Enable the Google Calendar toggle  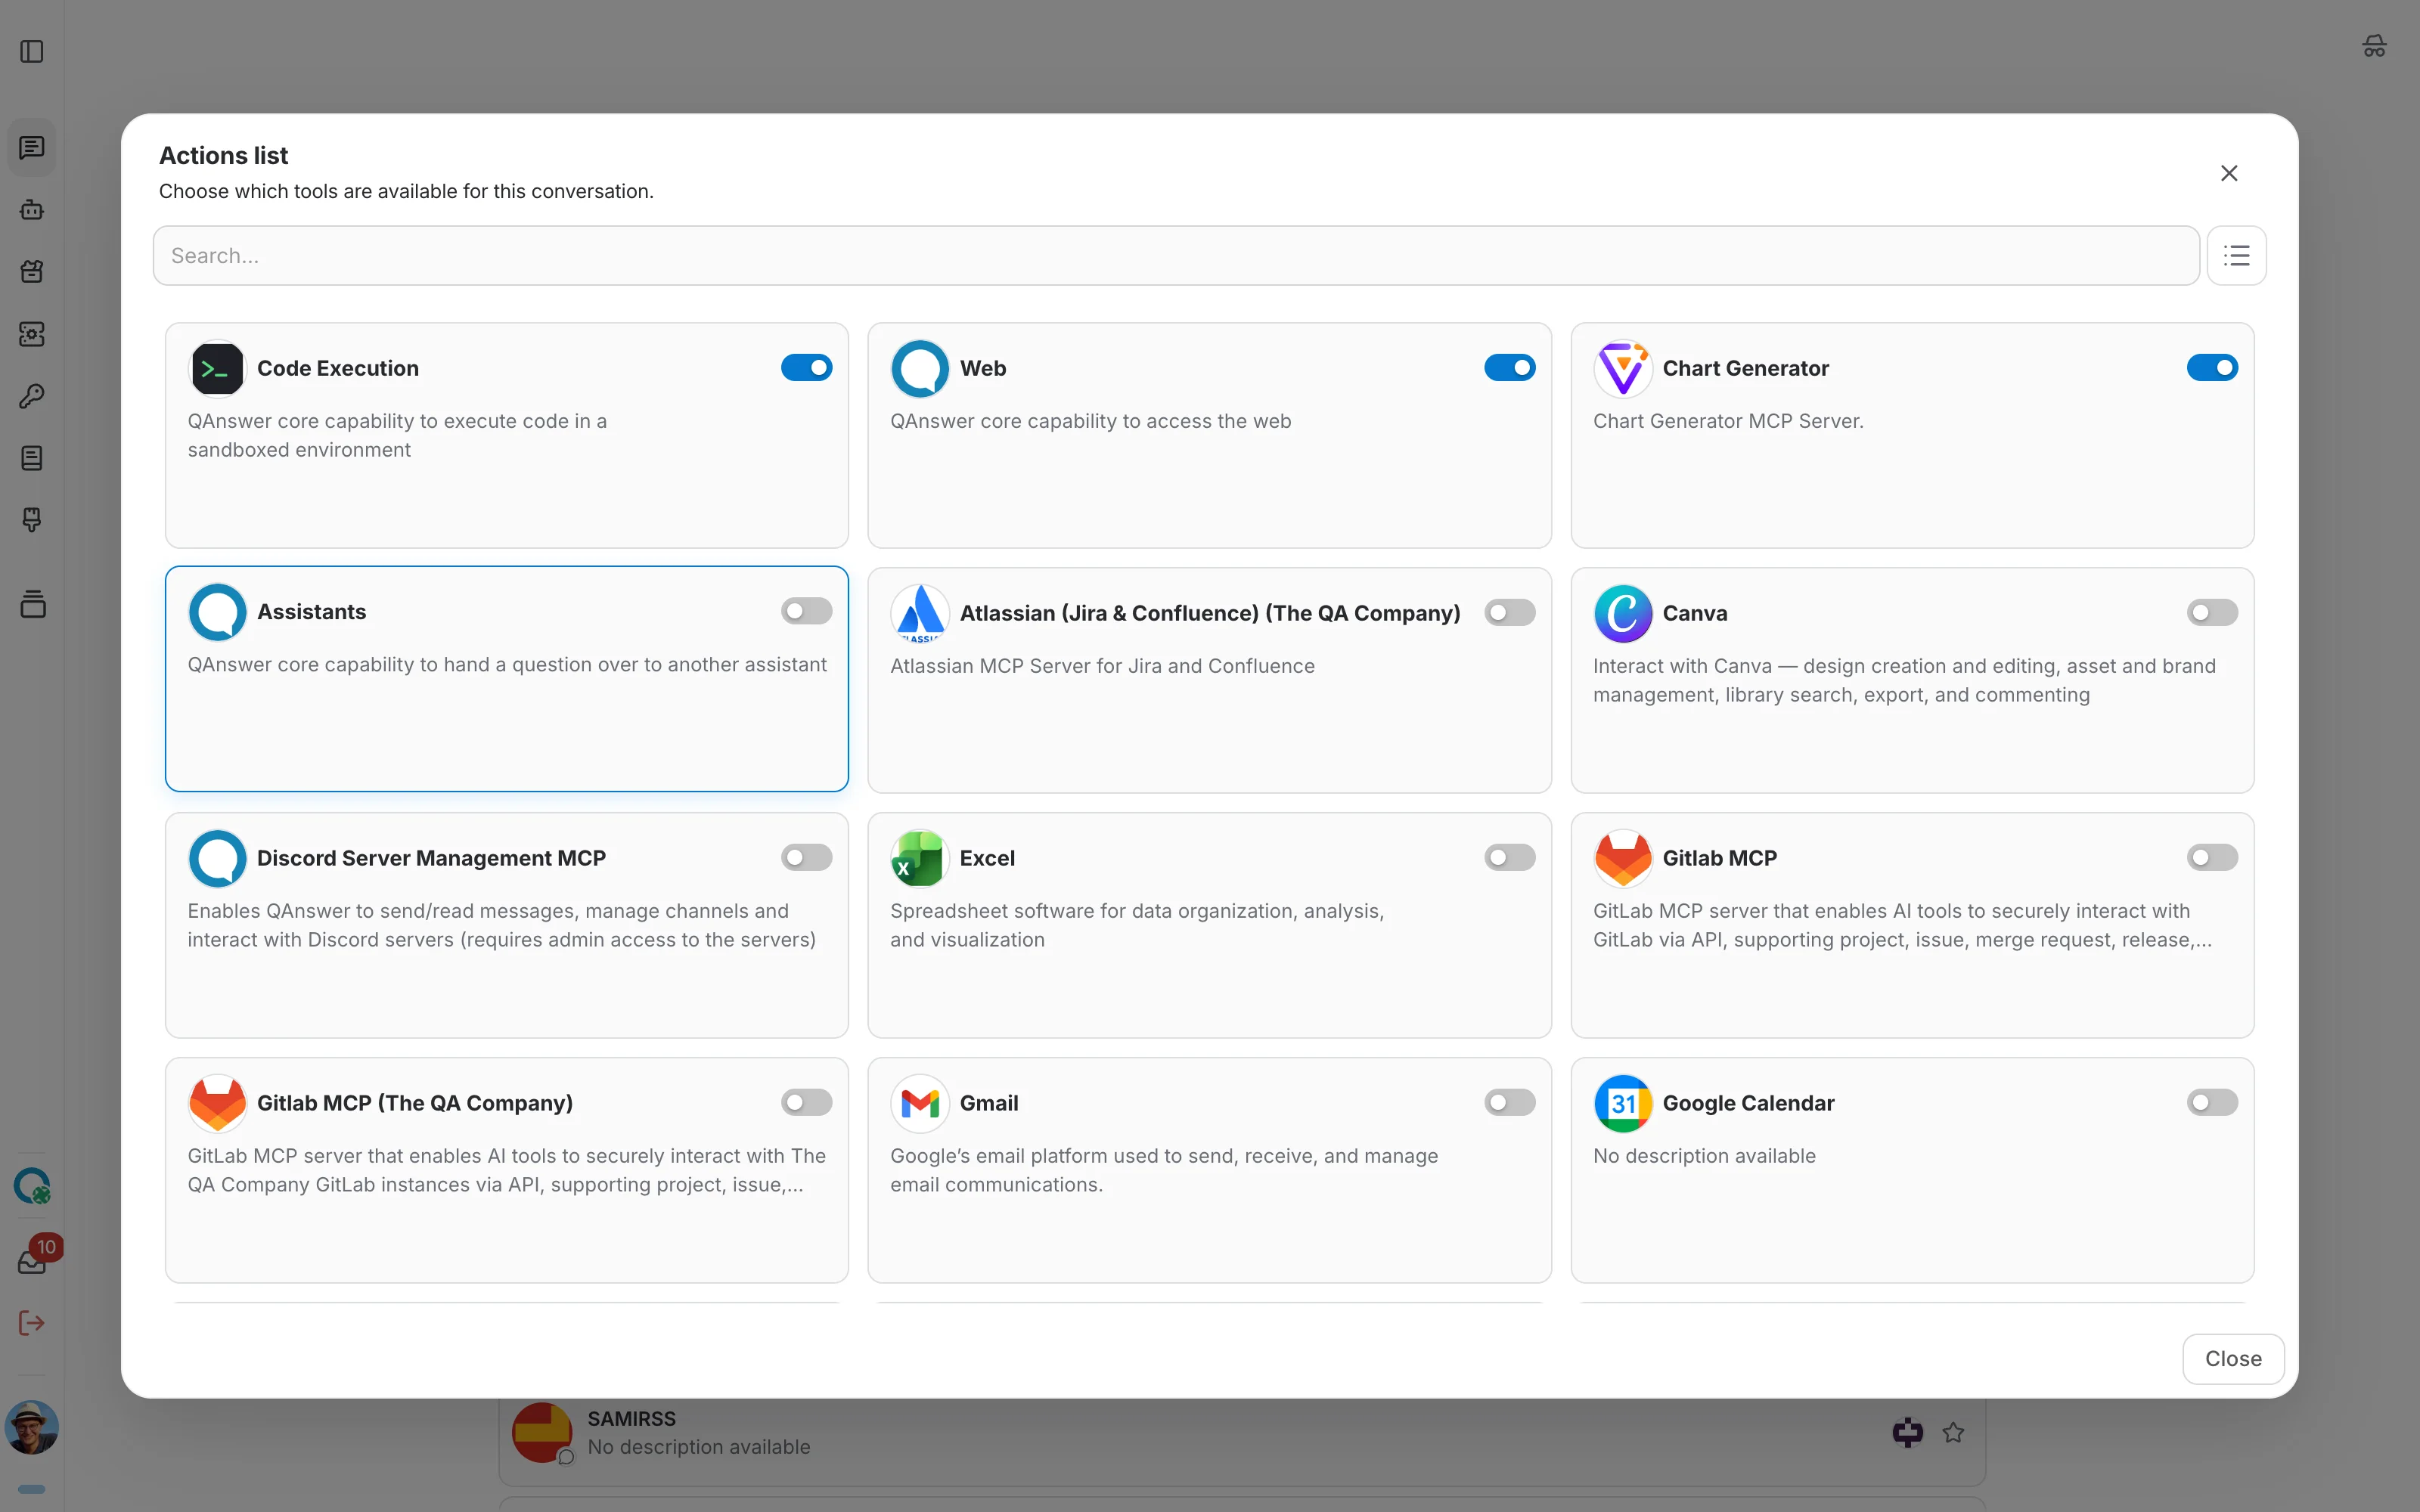2212,1103
